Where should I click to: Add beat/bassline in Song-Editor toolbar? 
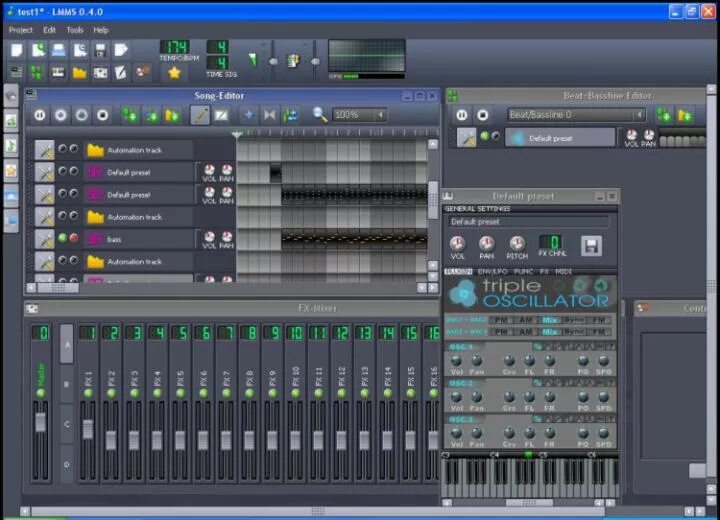click(x=130, y=115)
